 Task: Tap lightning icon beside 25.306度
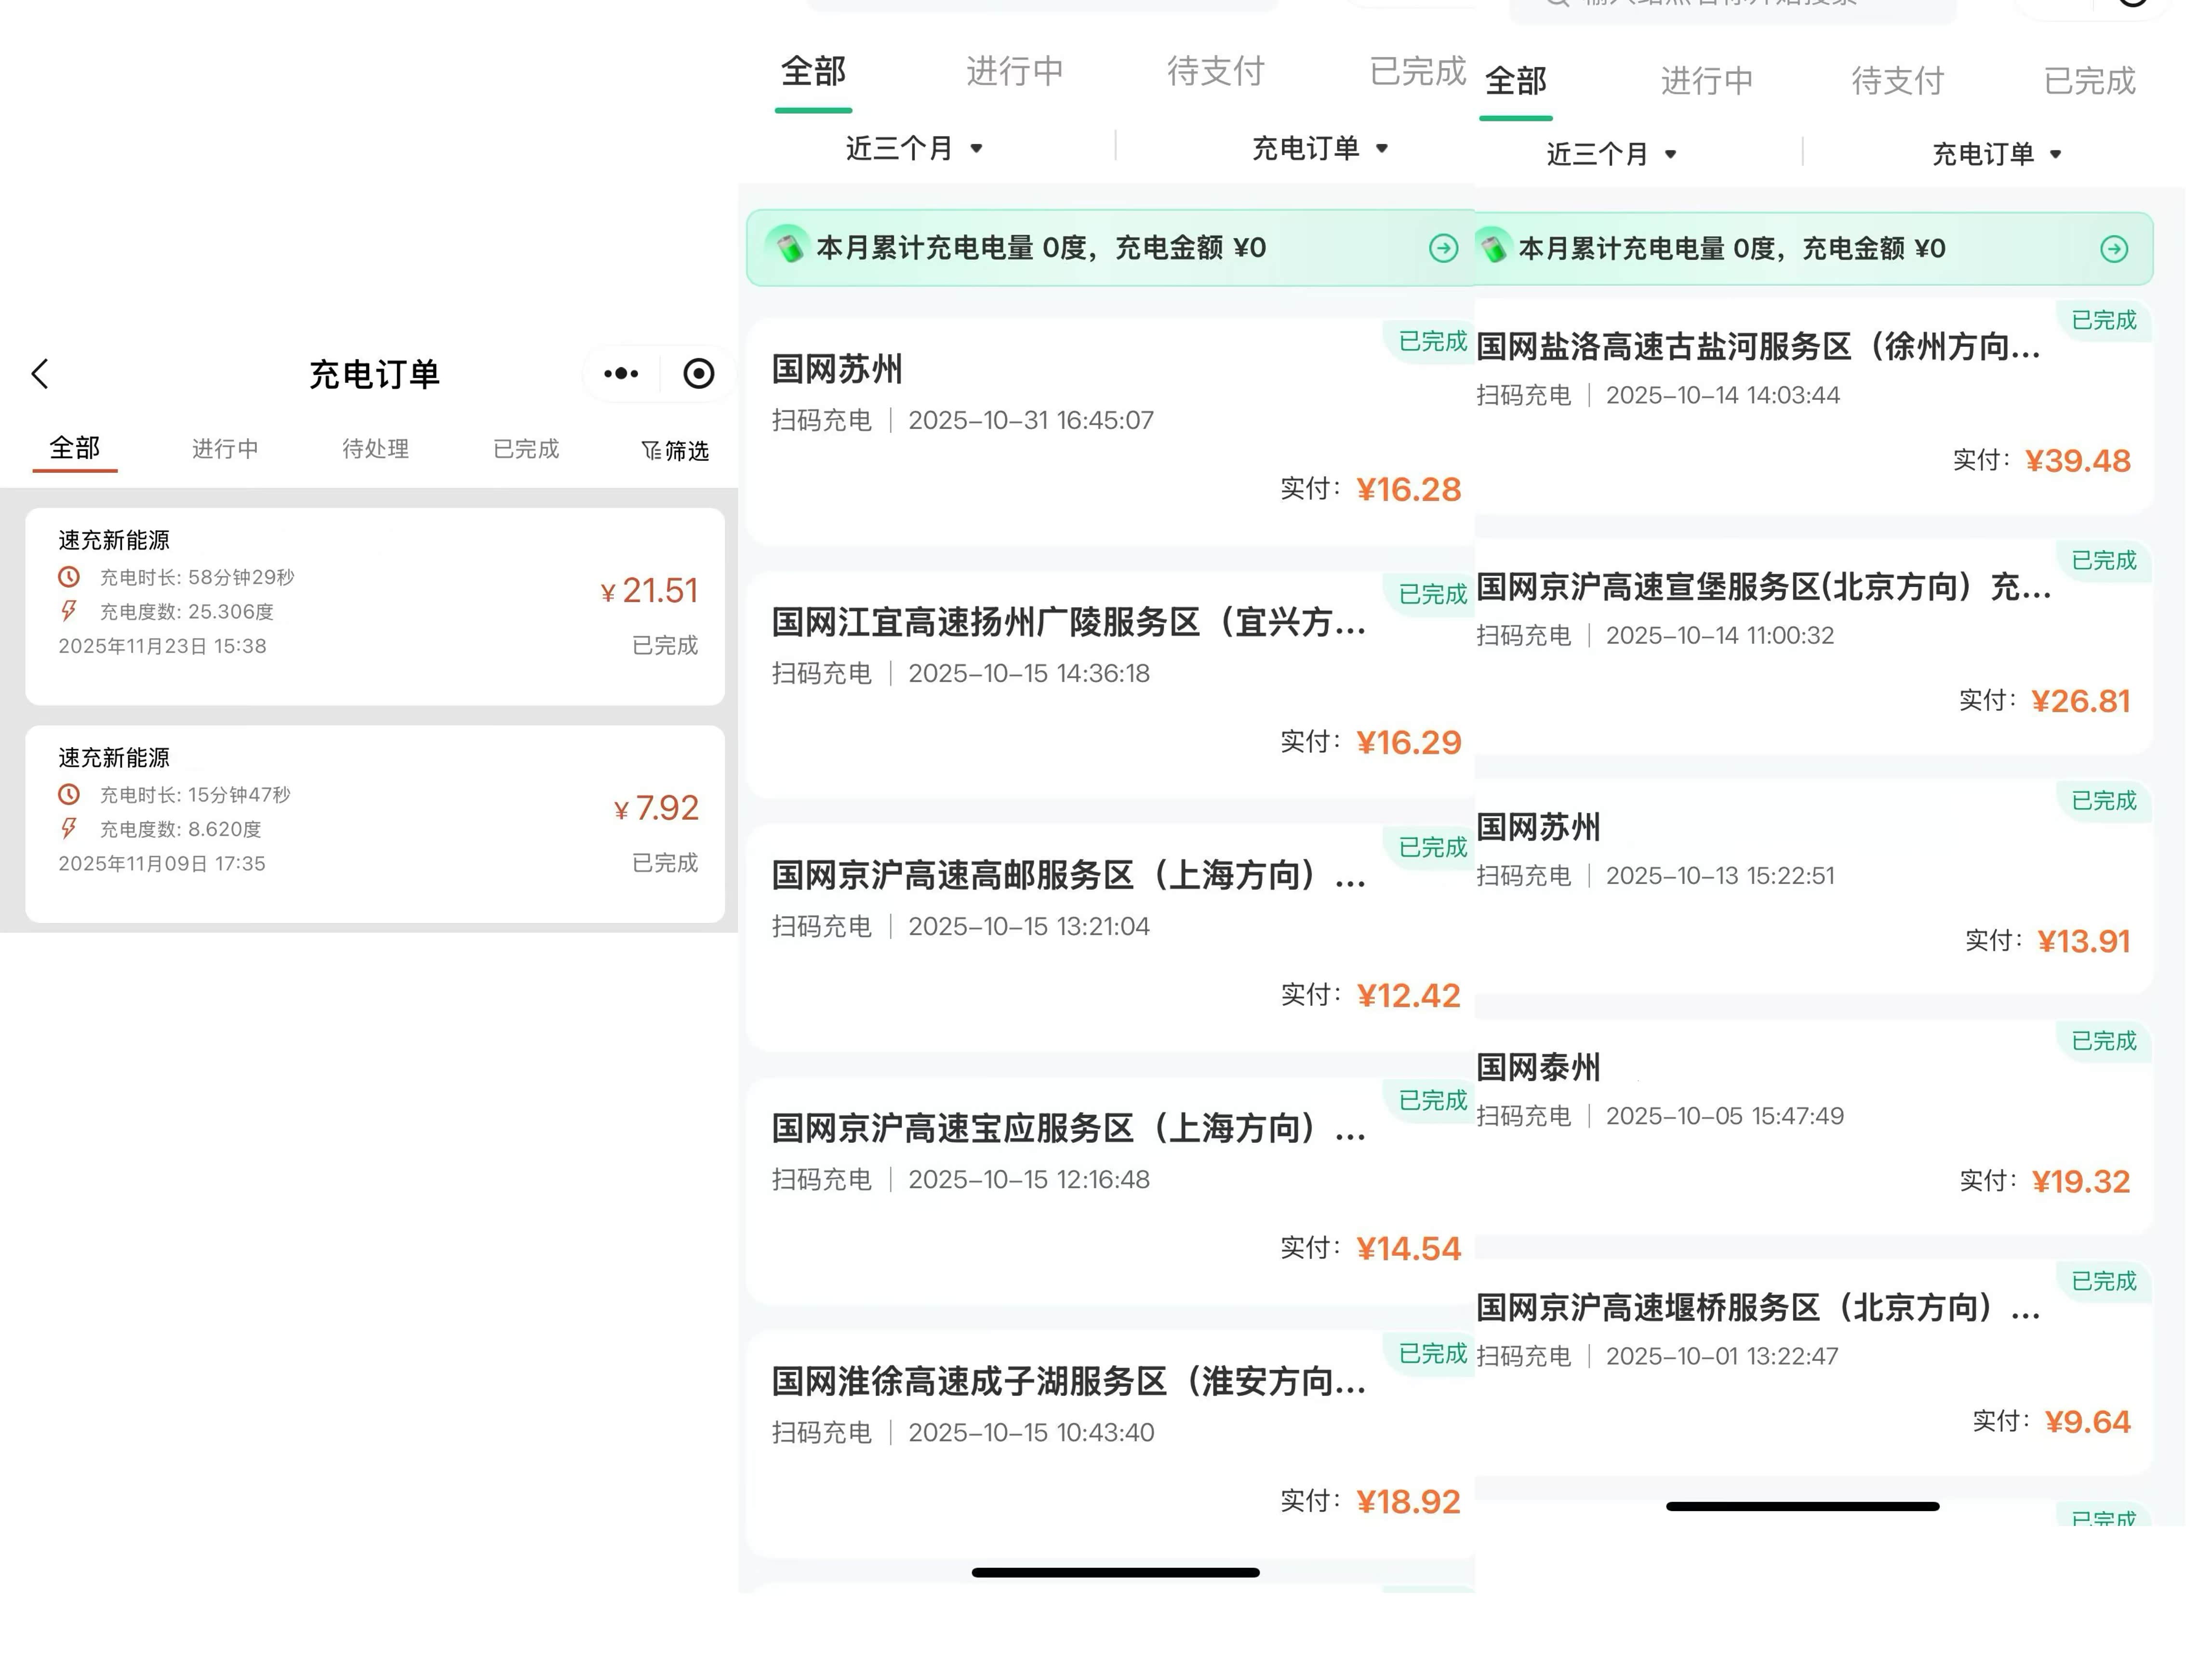pyautogui.click(x=69, y=611)
